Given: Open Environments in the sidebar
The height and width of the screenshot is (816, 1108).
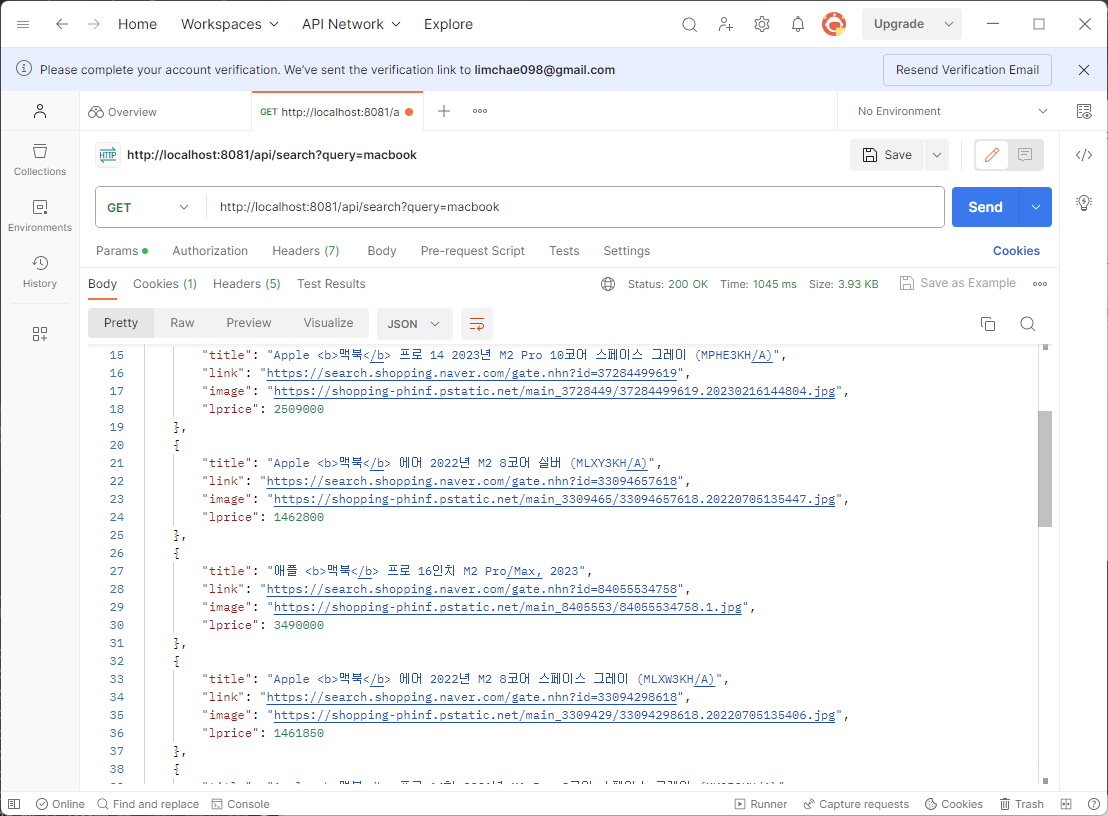Looking at the screenshot, I should pyautogui.click(x=40, y=216).
